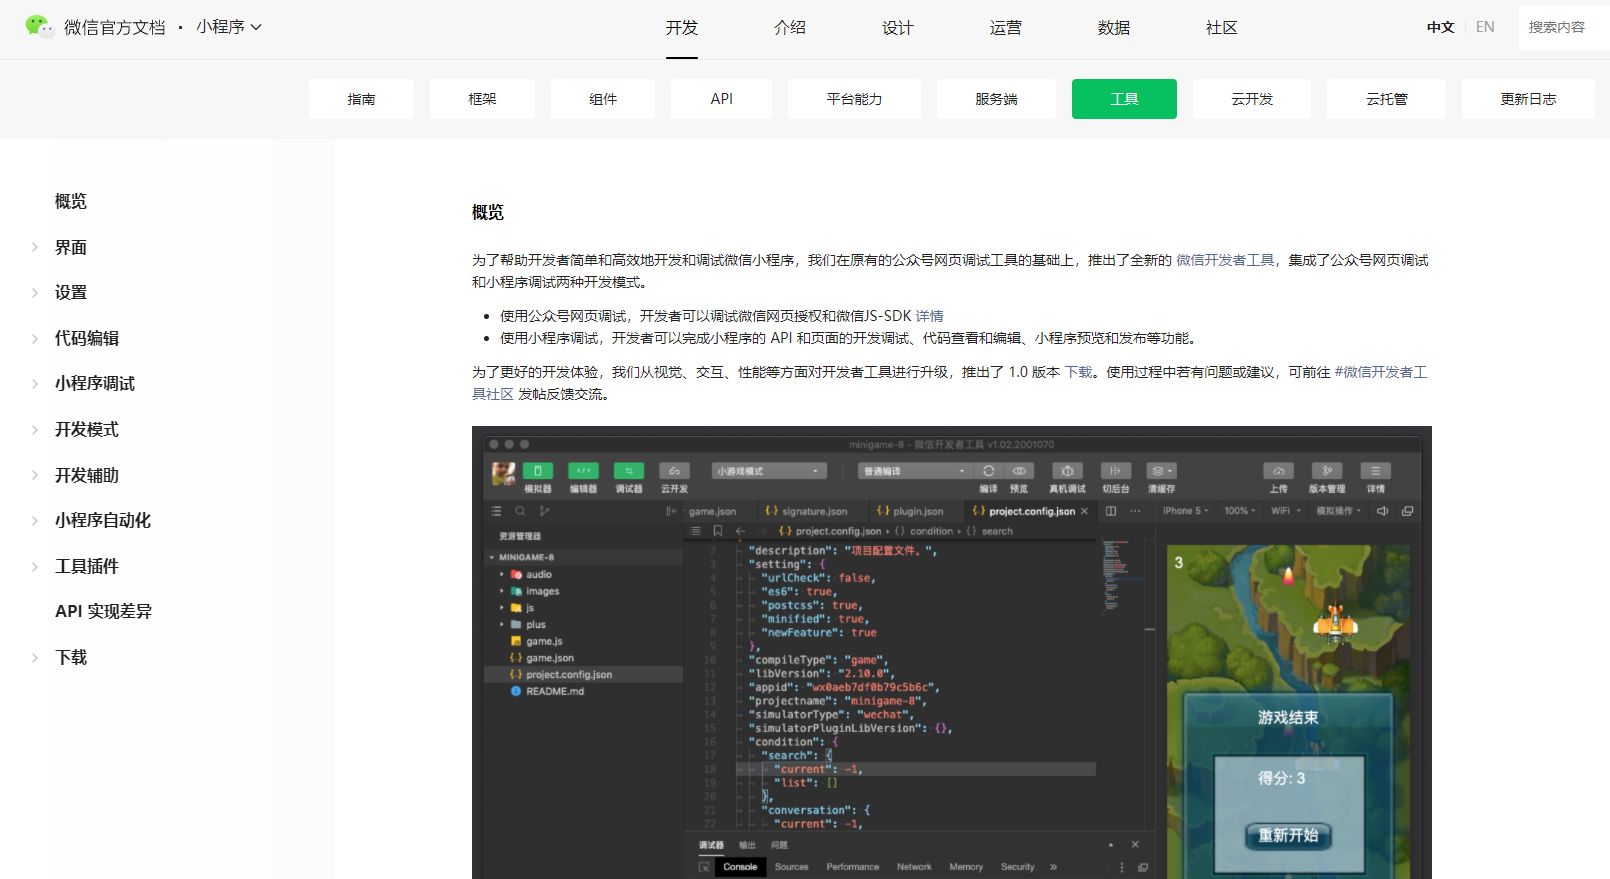Open the 介绍 top navigation tab

click(x=790, y=28)
